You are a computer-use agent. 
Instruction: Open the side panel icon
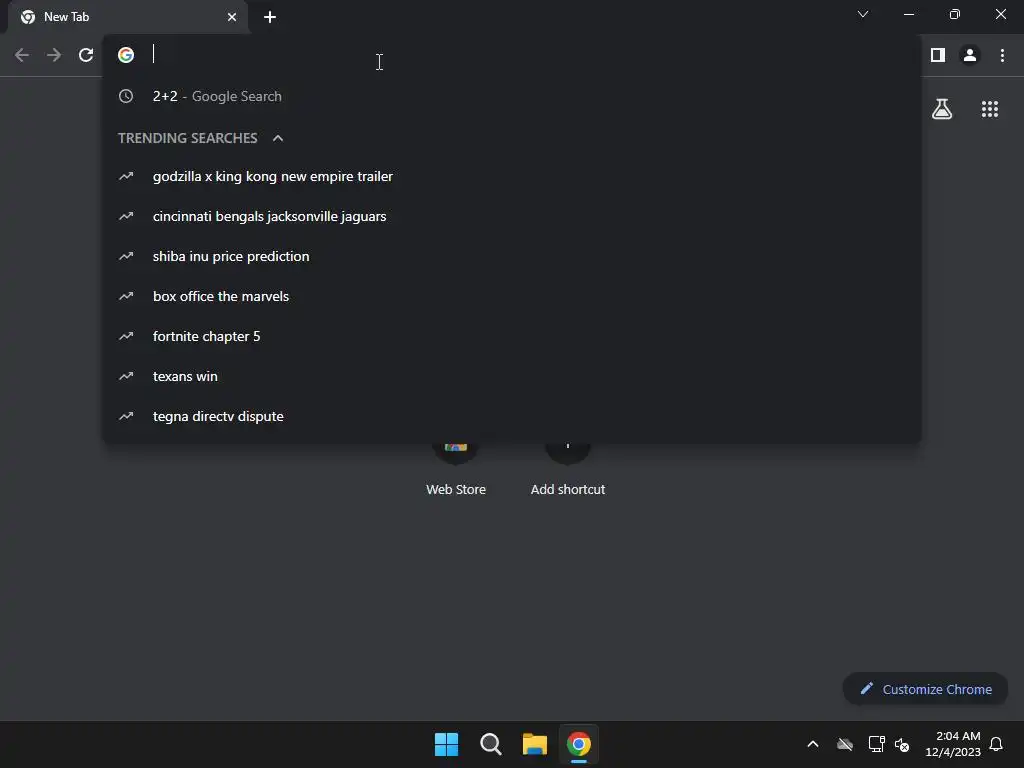(938, 55)
